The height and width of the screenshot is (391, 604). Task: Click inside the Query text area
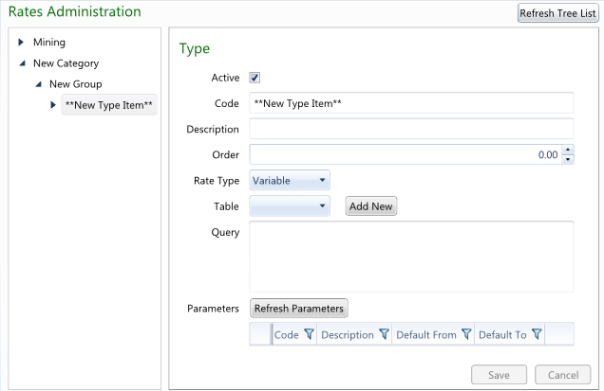point(411,257)
